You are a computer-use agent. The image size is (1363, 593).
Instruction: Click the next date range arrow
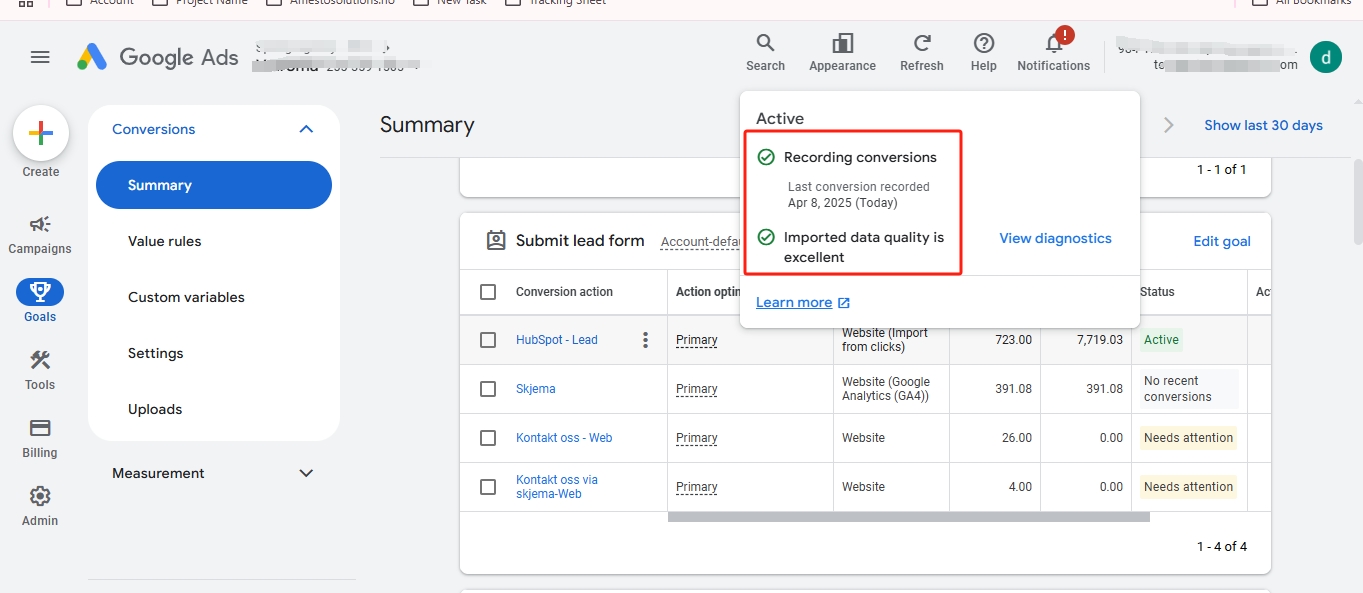pyautogui.click(x=1168, y=125)
